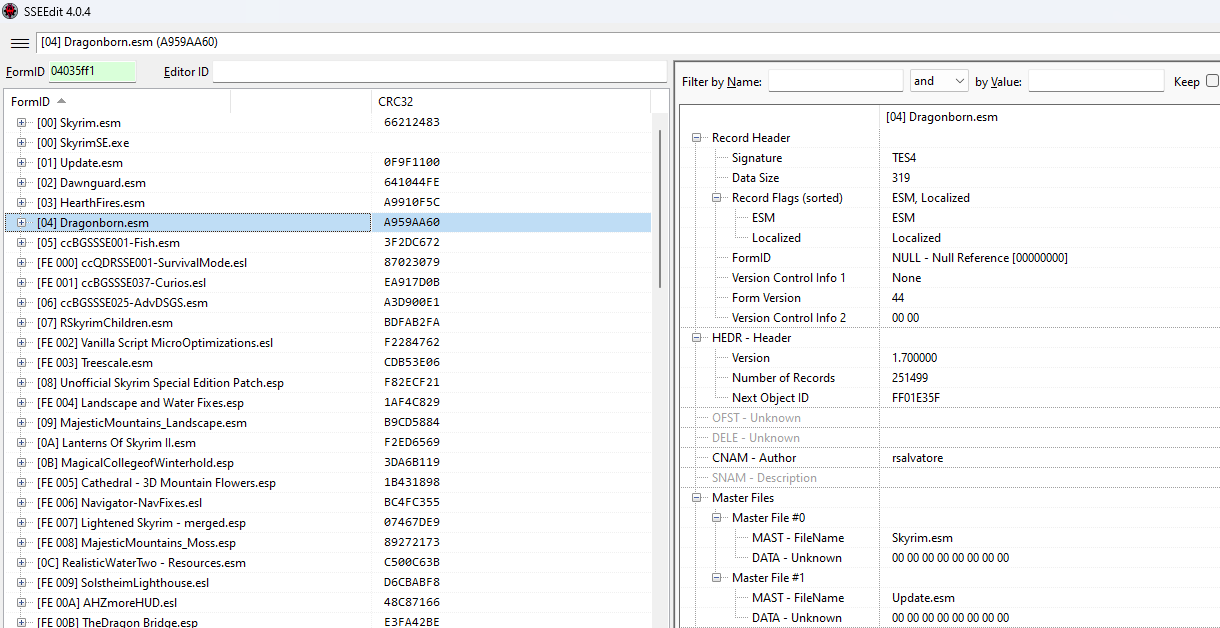This screenshot has width=1220, height=628.
Task: Sort the list by the FormID column header
Action: (x=30, y=101)
